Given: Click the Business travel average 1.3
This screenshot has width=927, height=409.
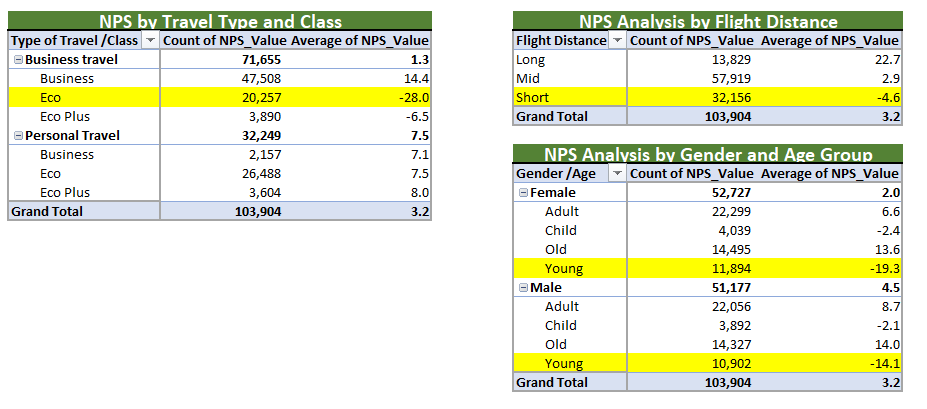Looking at the screenshot, I should (x=420, y=60).
